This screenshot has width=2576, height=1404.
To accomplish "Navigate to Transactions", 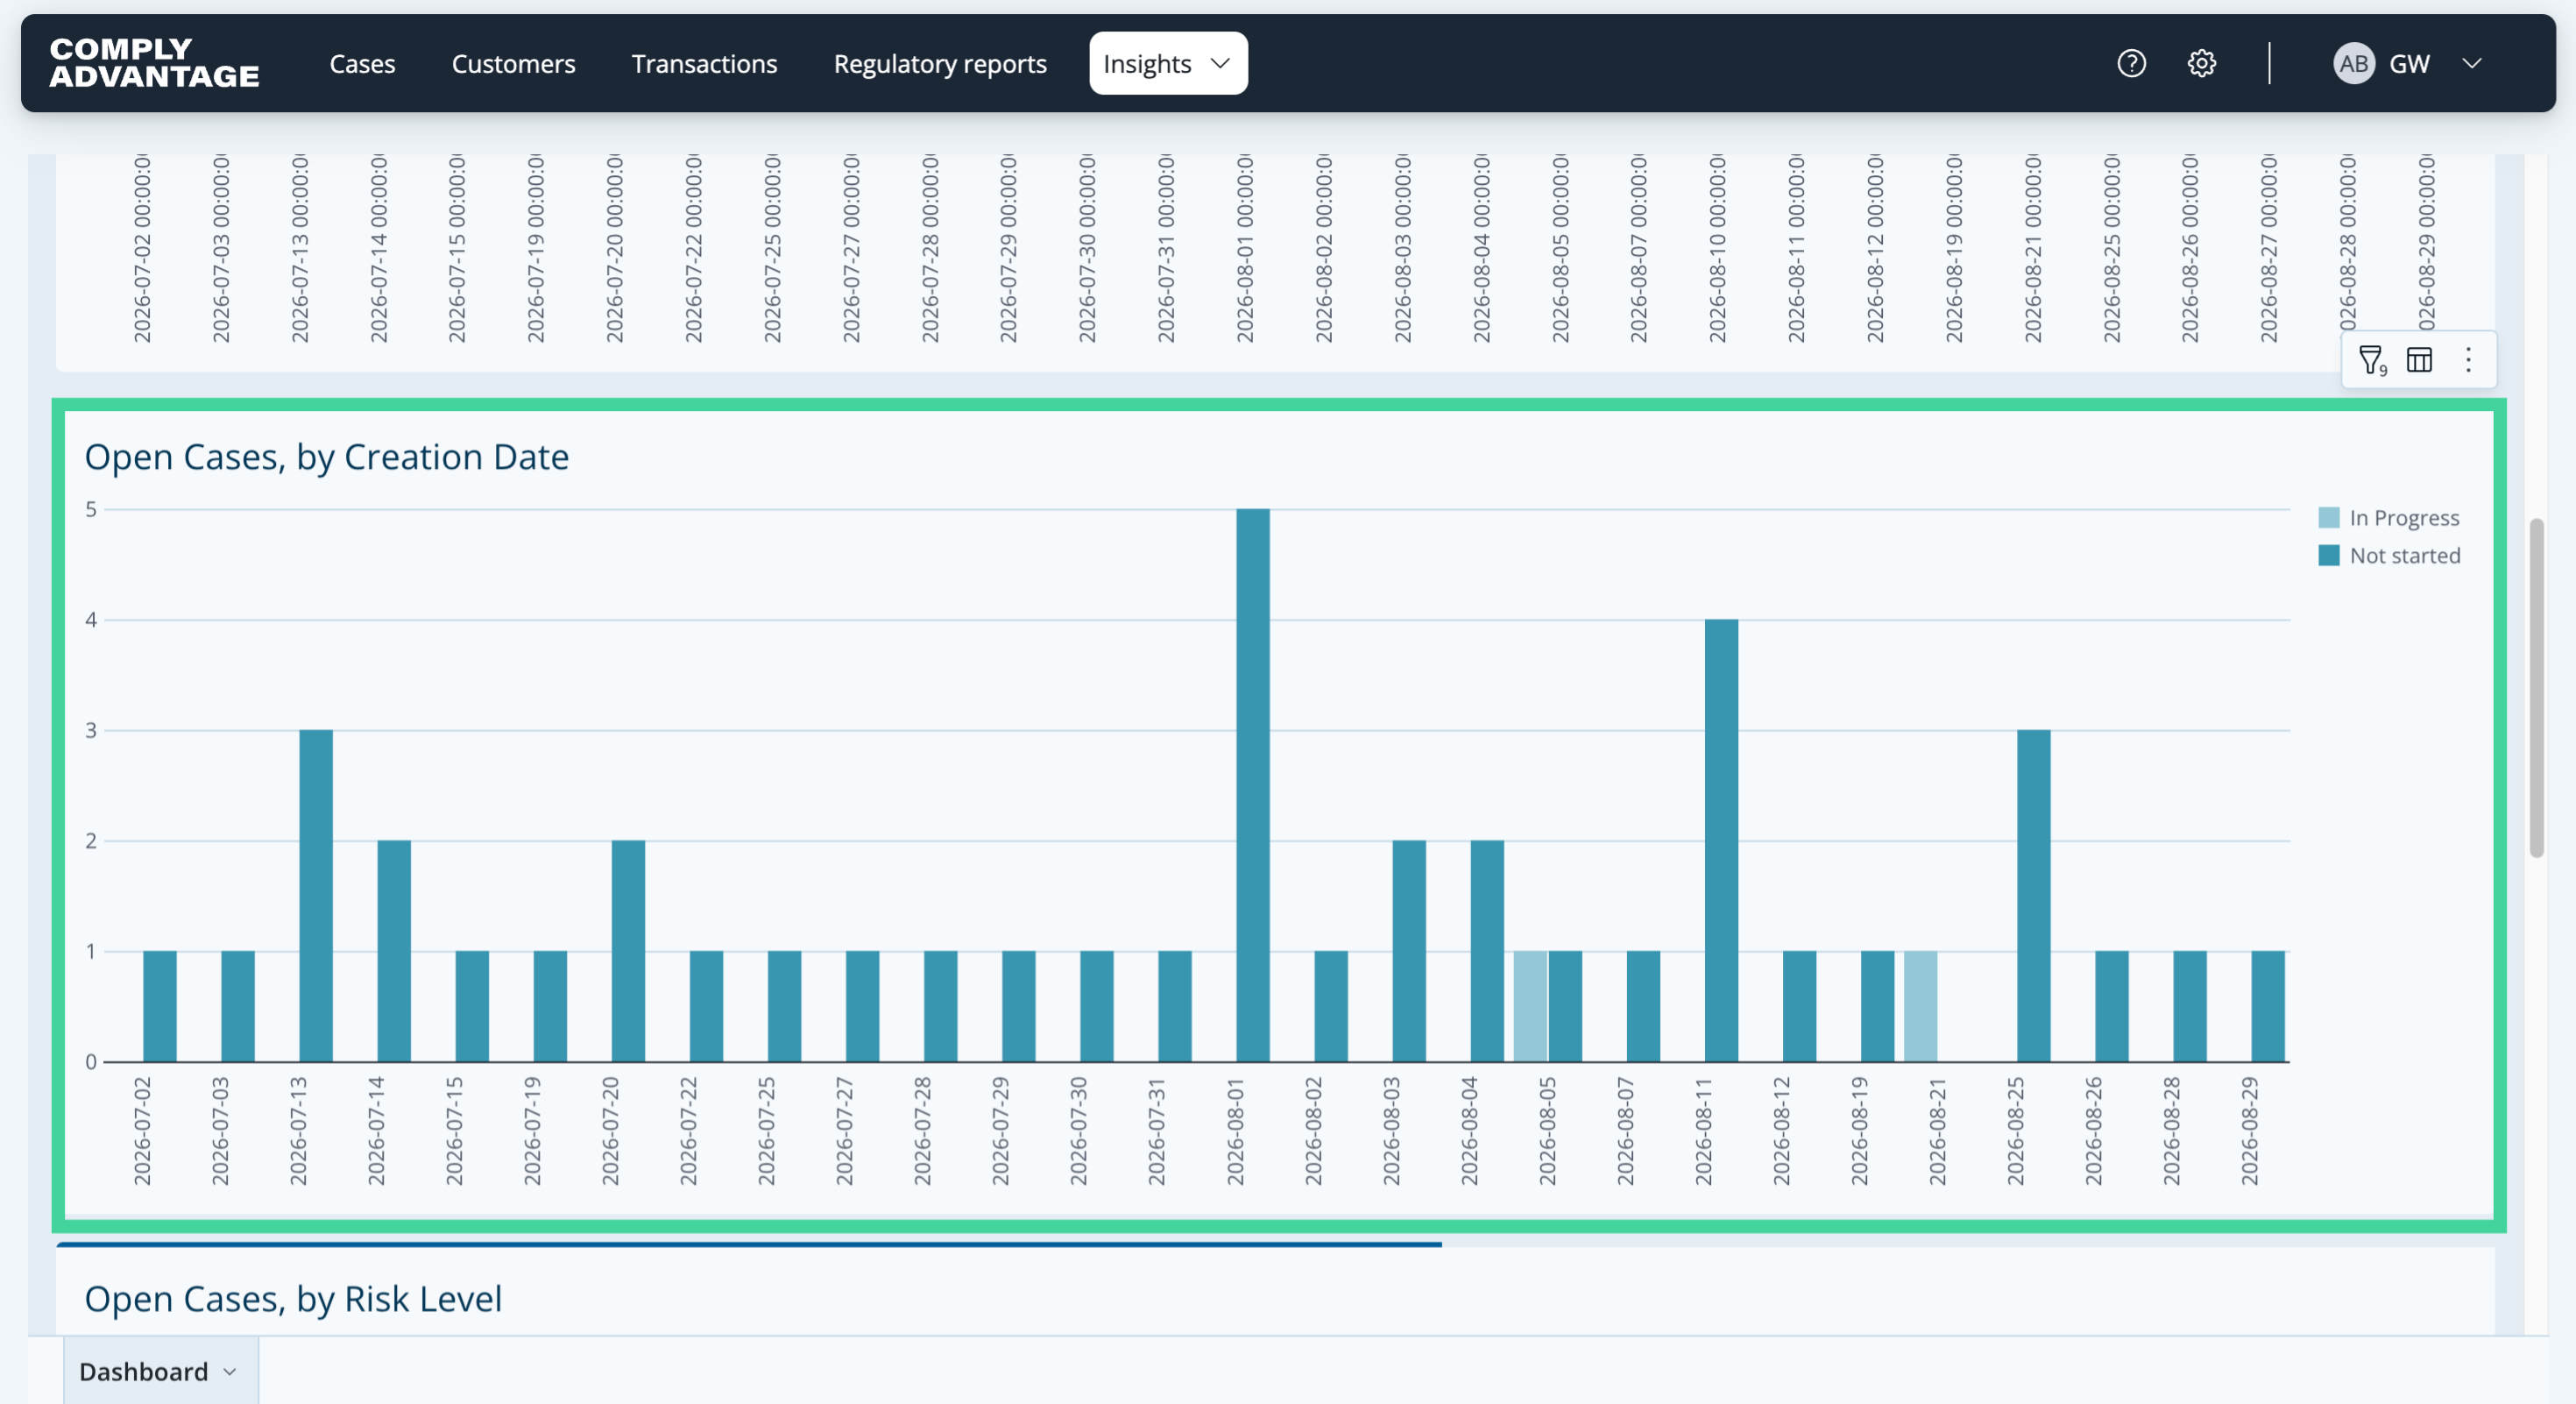I will click(704, 63).
